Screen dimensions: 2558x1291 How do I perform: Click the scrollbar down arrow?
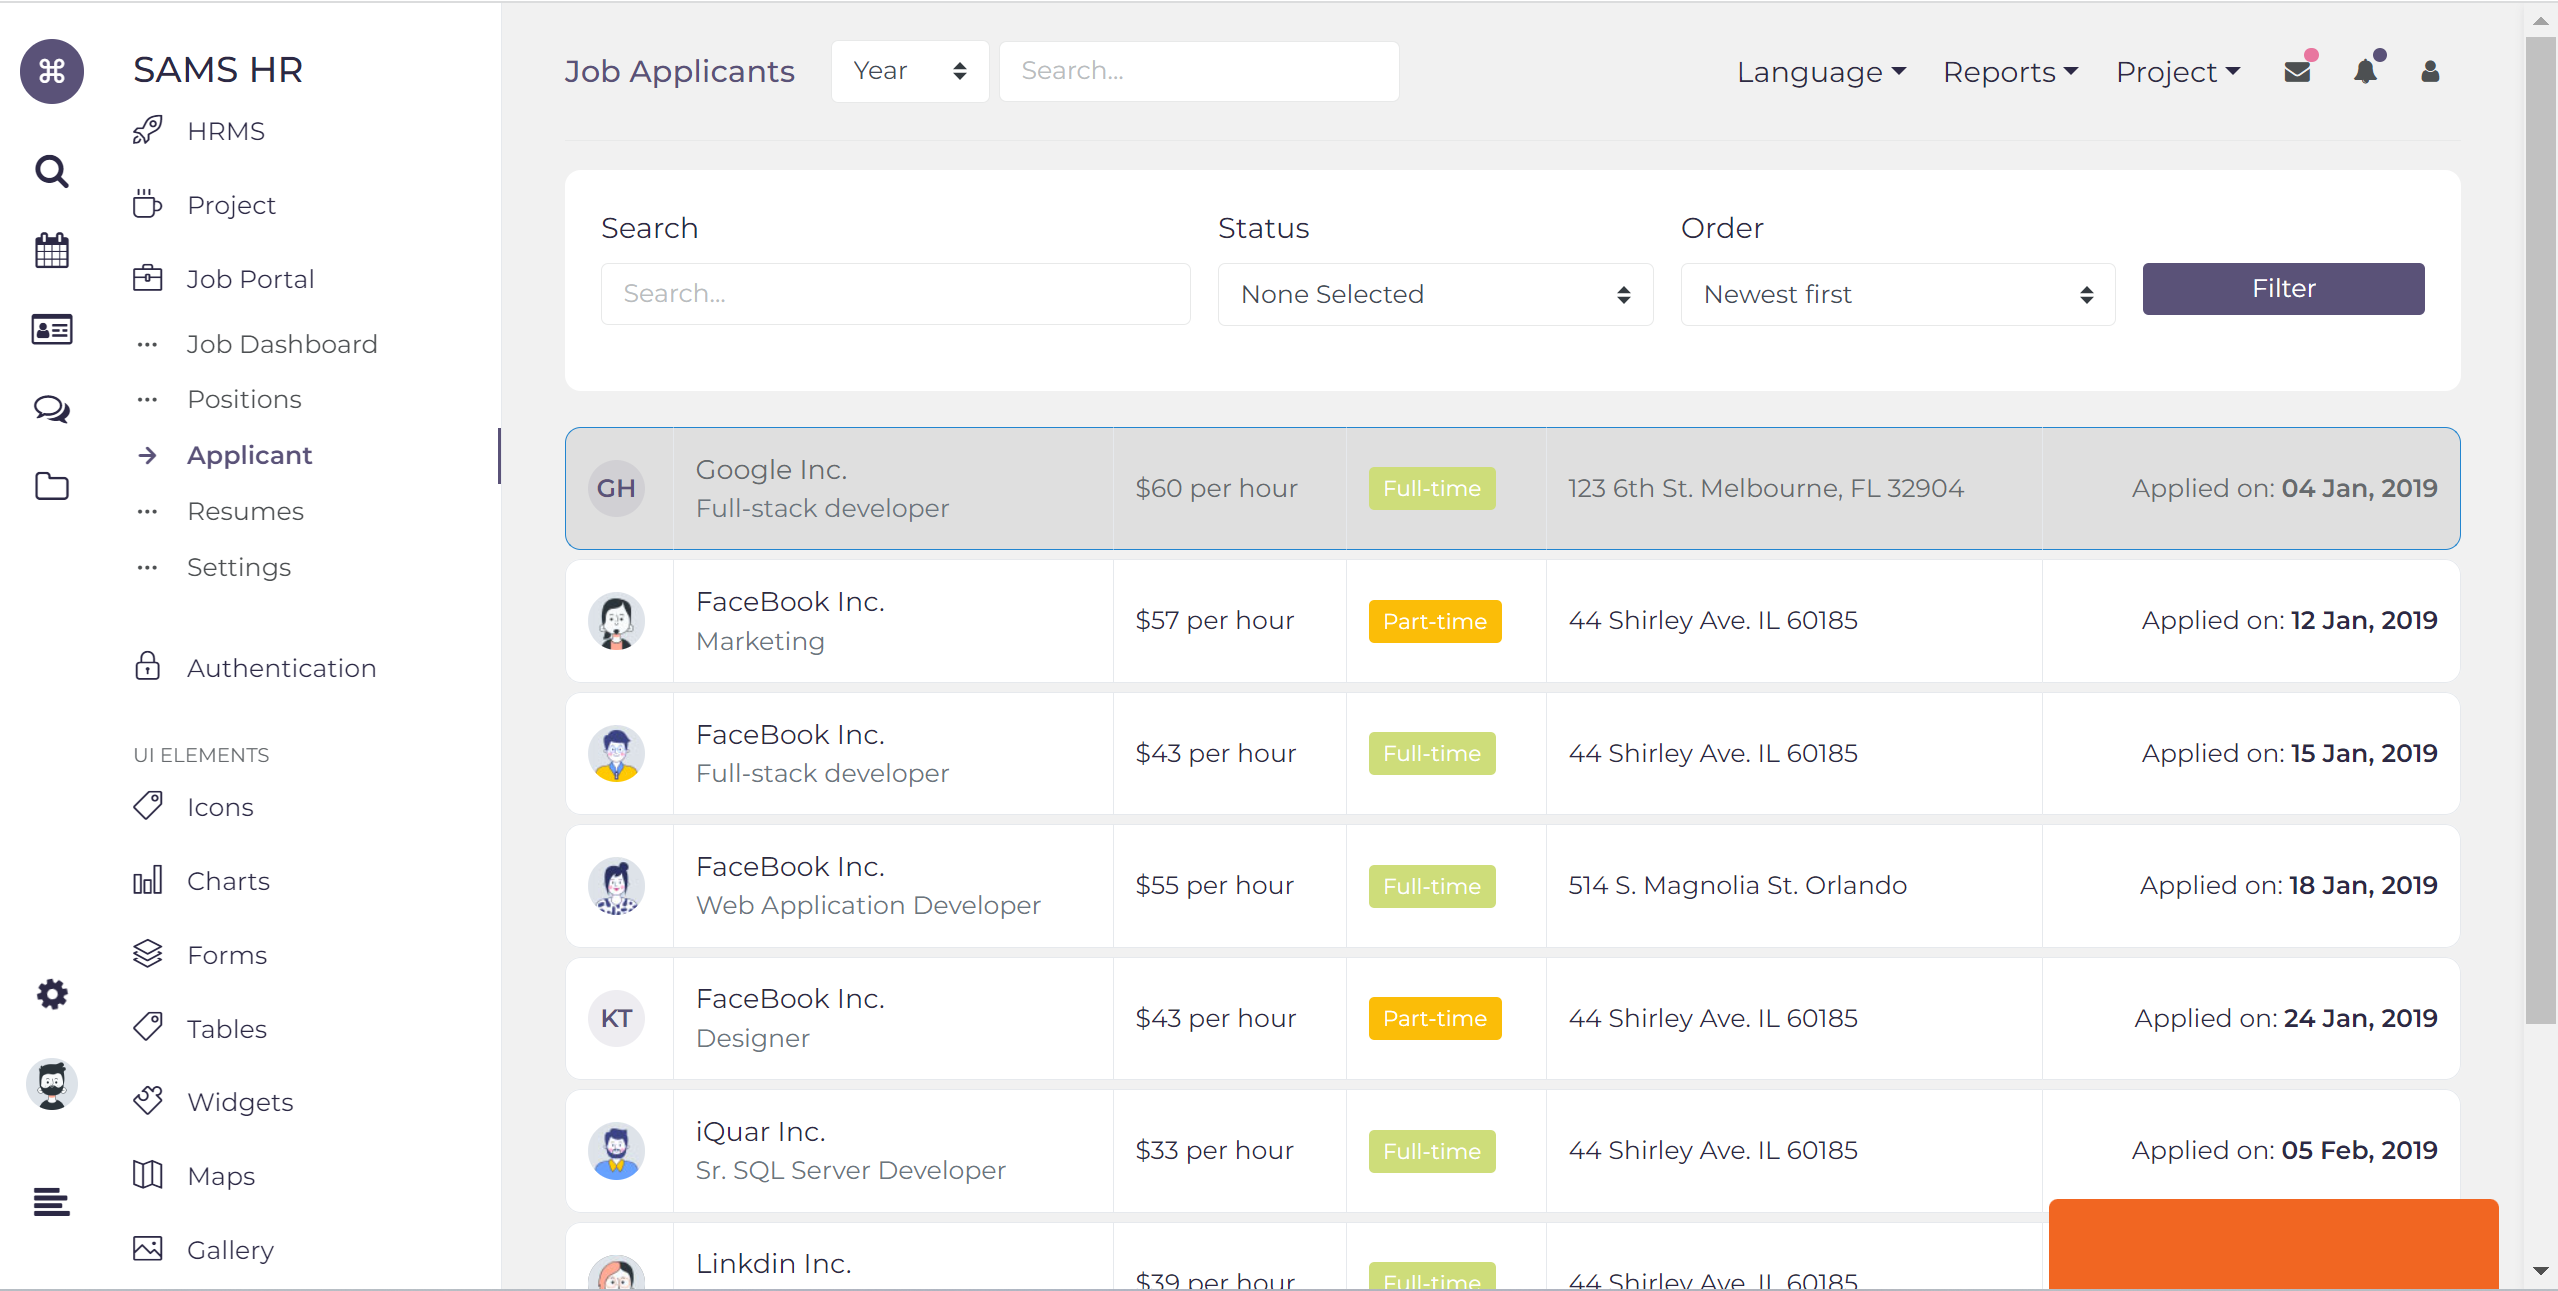pos(2540,1271)
